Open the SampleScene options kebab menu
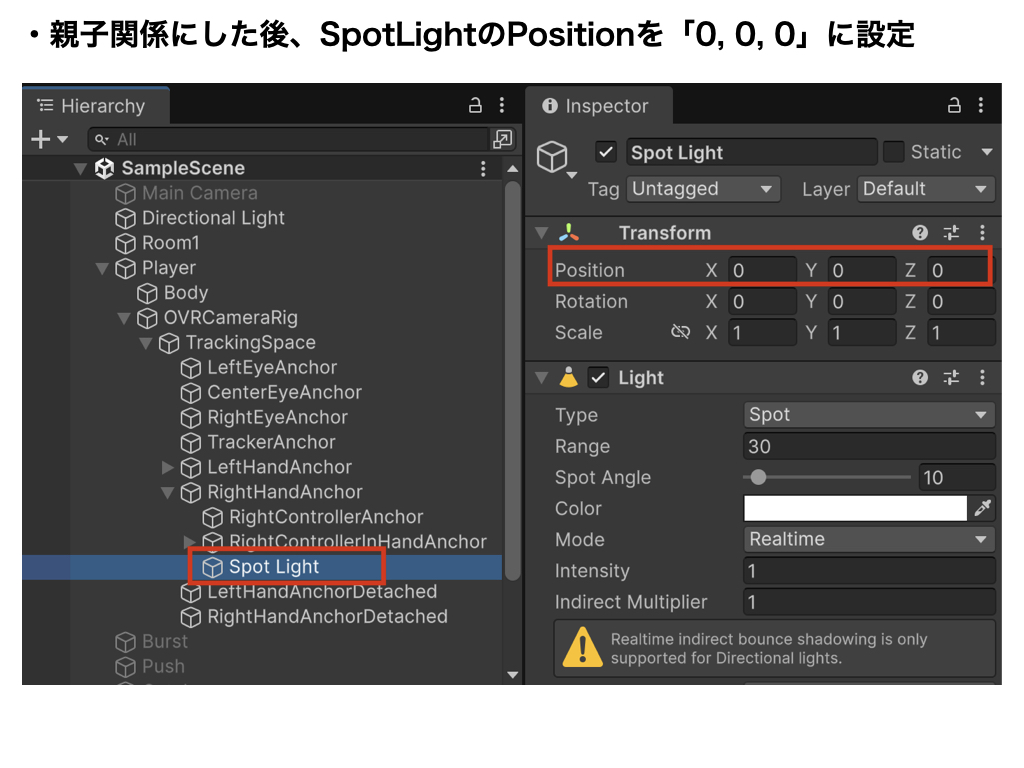 click(x=483, y=168)
